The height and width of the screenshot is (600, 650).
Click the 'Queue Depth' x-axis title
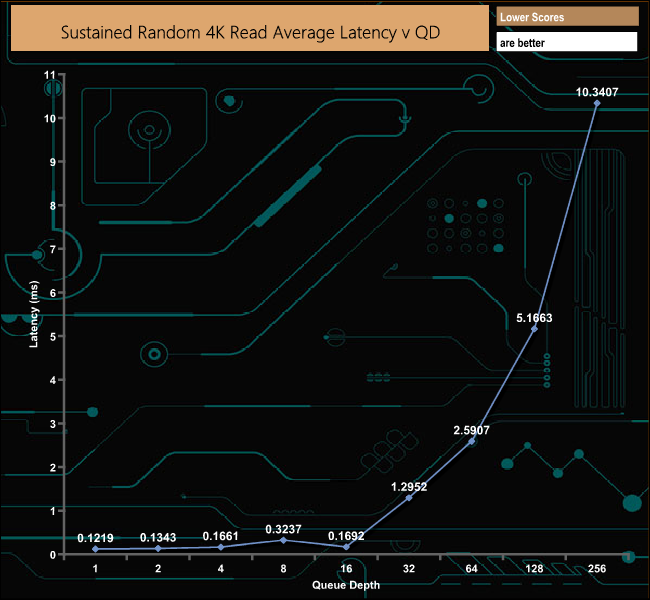(346, 585)
